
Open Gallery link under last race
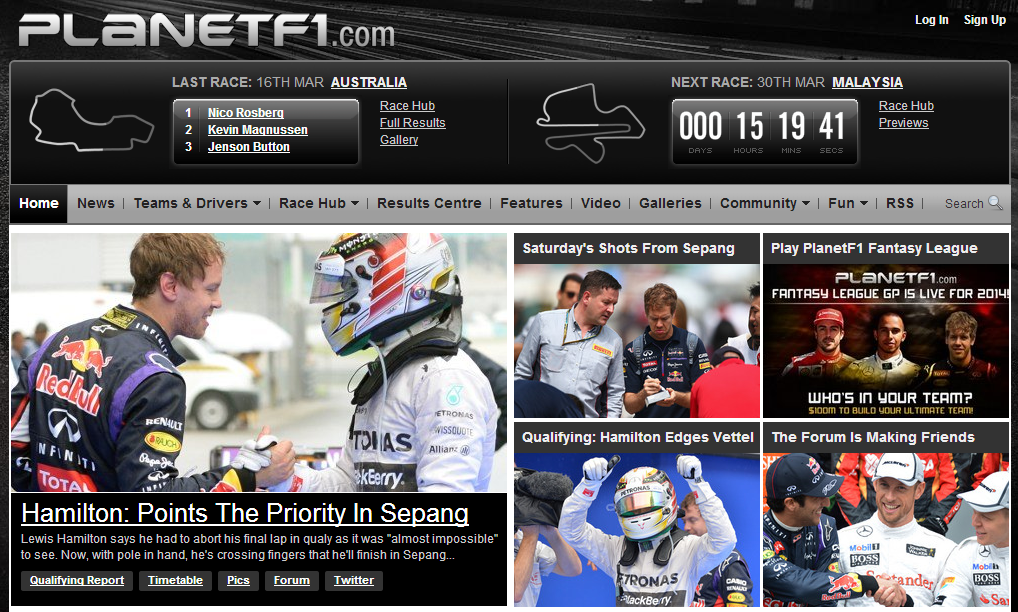point(399,140)
